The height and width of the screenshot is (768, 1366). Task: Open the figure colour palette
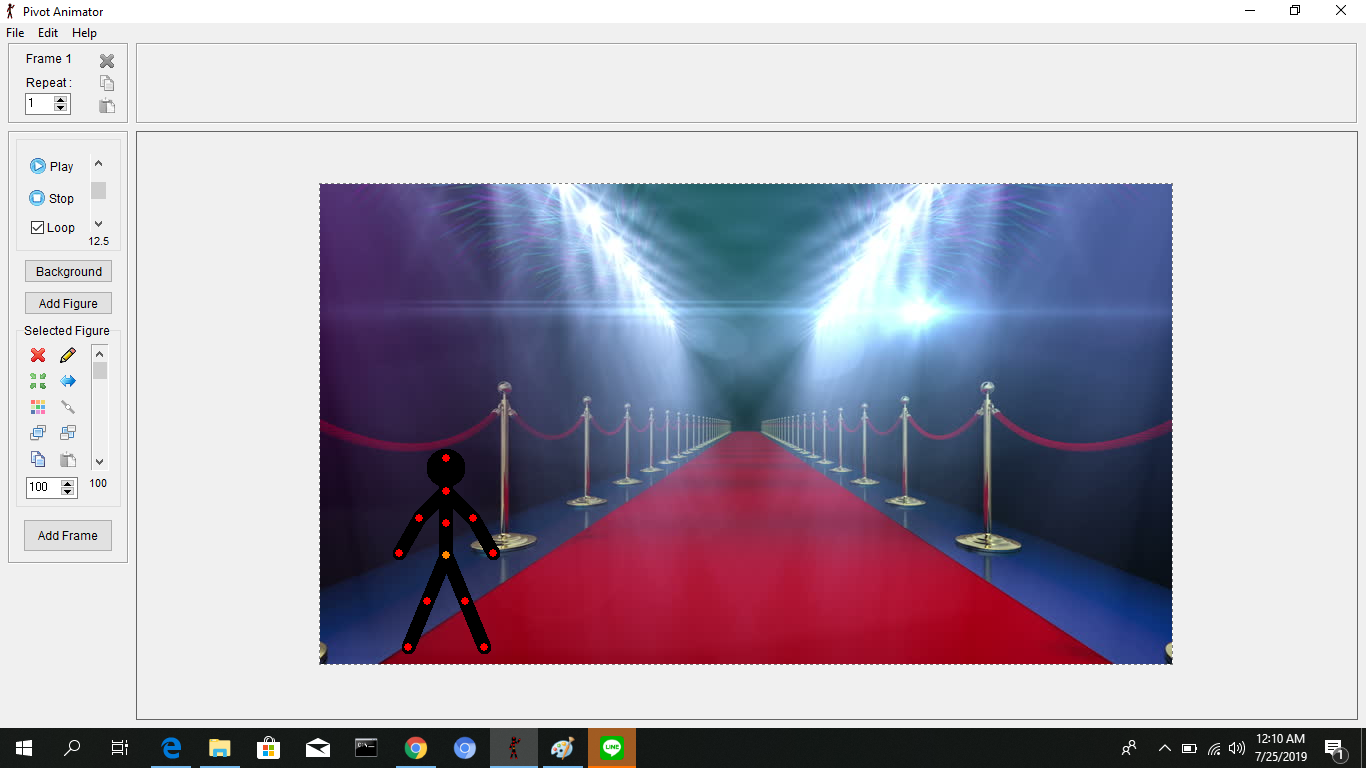tap(37, 407)
